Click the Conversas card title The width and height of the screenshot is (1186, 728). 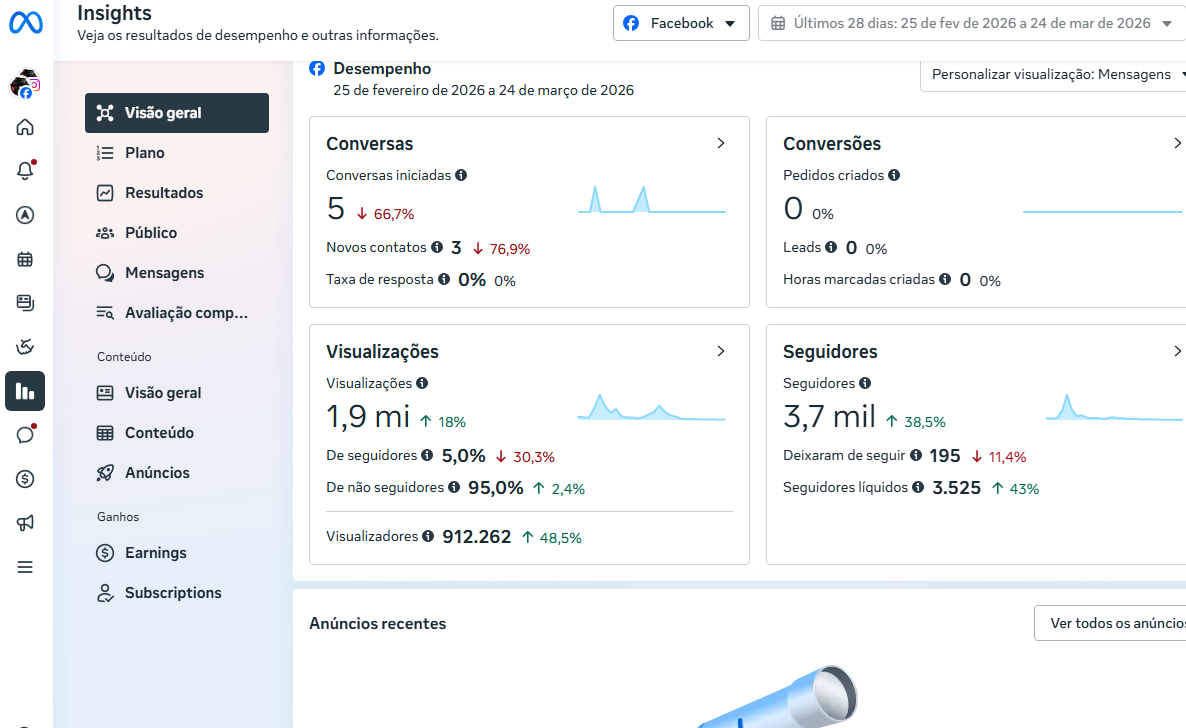click(370, 144)
